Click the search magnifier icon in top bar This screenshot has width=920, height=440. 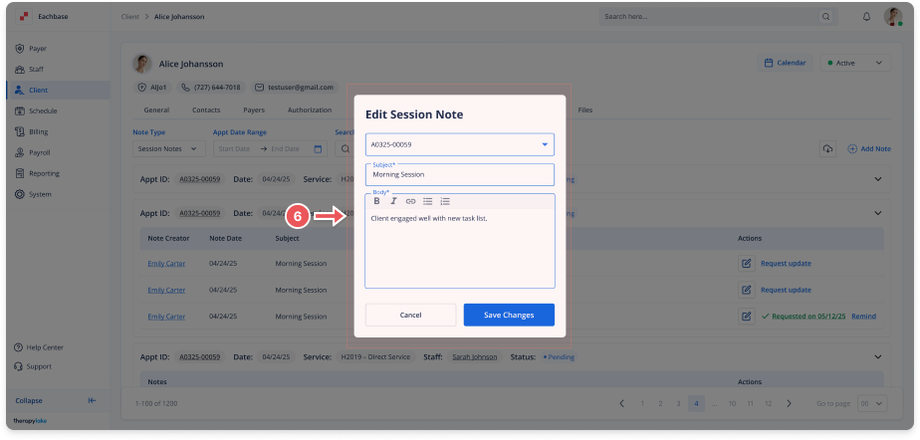[x=826, y=17]
